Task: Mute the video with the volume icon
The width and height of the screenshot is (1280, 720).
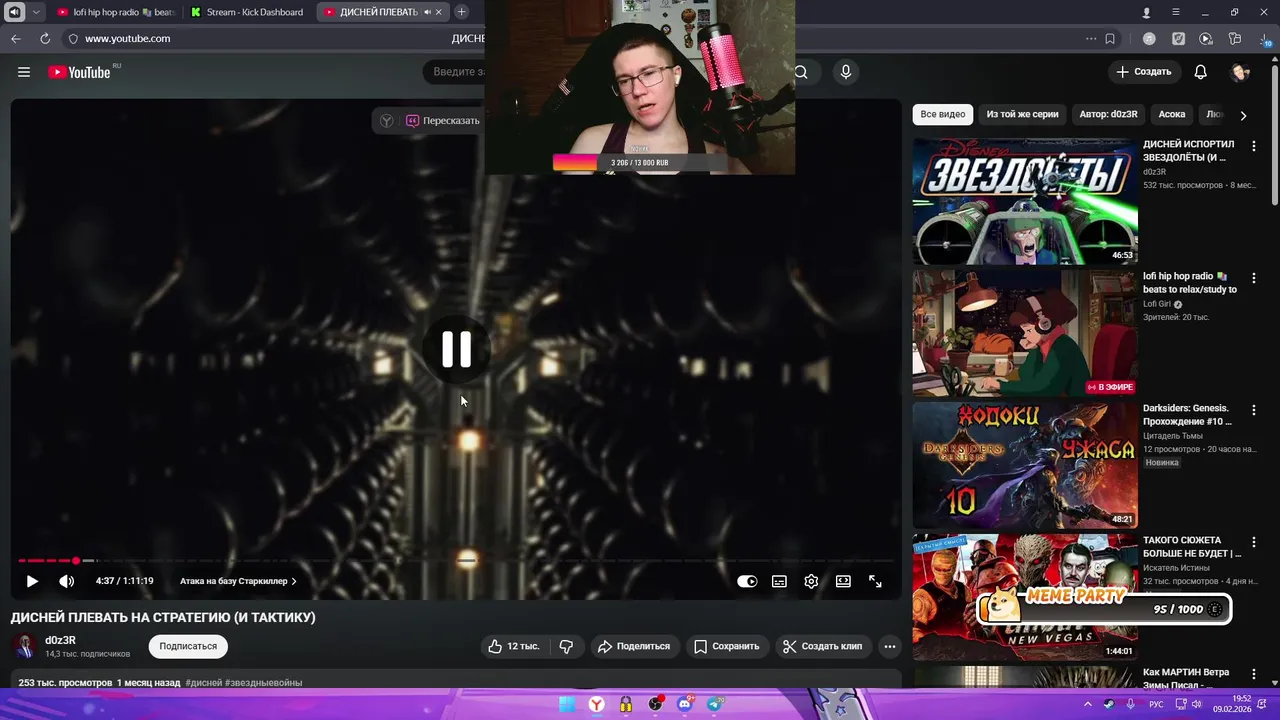Action: click(66, 581)
